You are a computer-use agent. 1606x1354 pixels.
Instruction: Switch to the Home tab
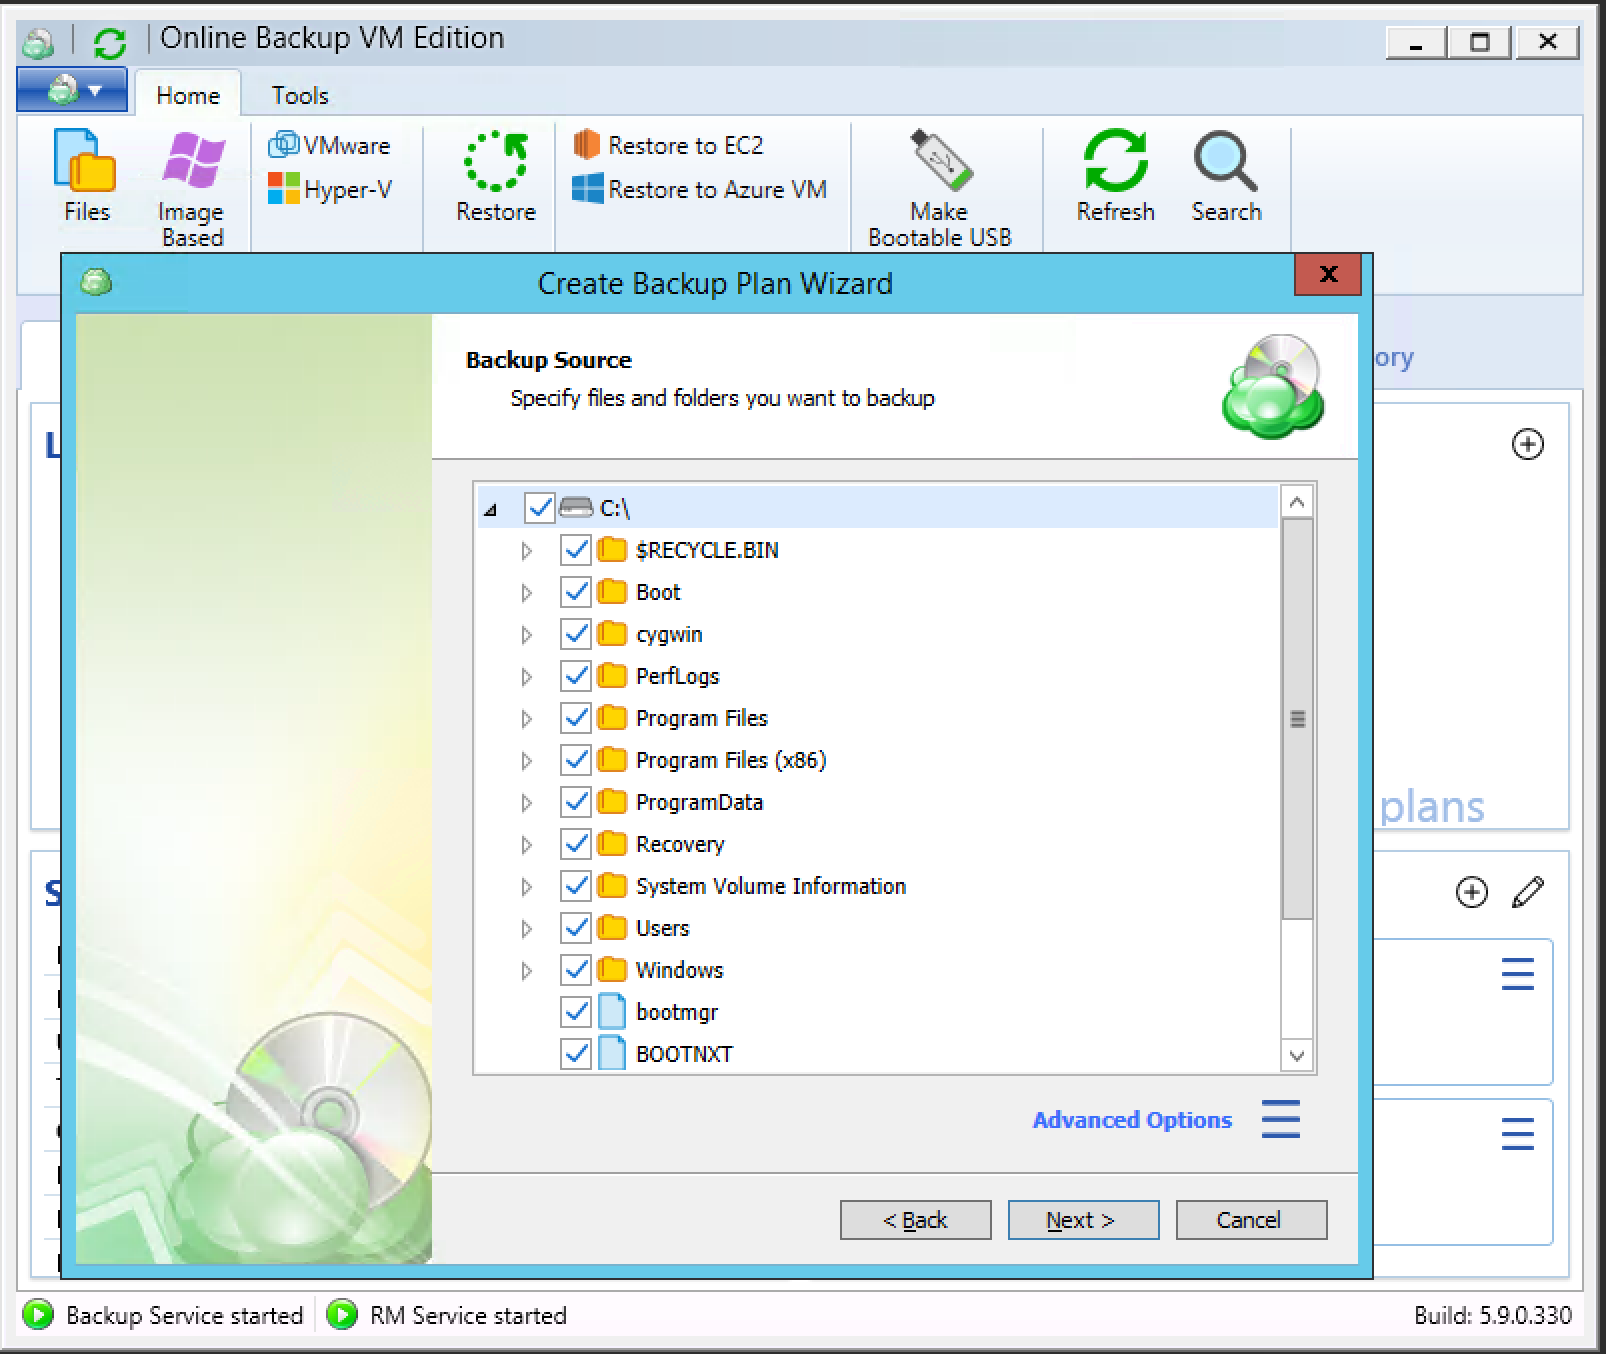tap(187, 95)
